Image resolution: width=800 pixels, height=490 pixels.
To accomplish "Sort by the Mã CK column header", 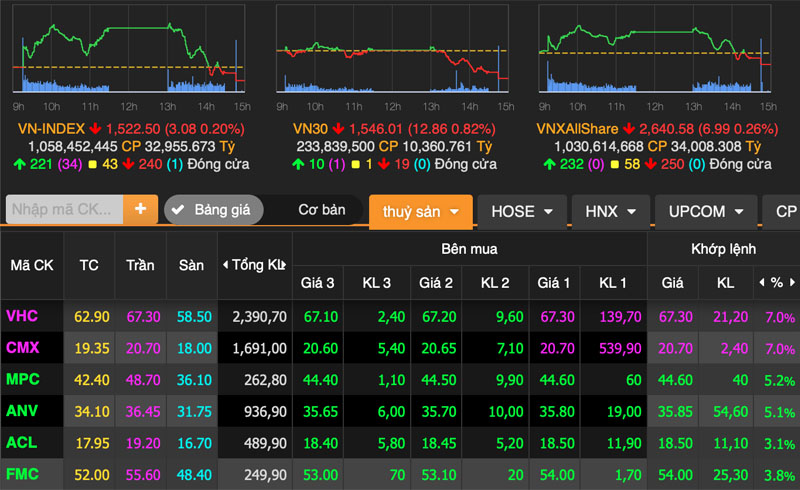I will [x=32, y=265].
